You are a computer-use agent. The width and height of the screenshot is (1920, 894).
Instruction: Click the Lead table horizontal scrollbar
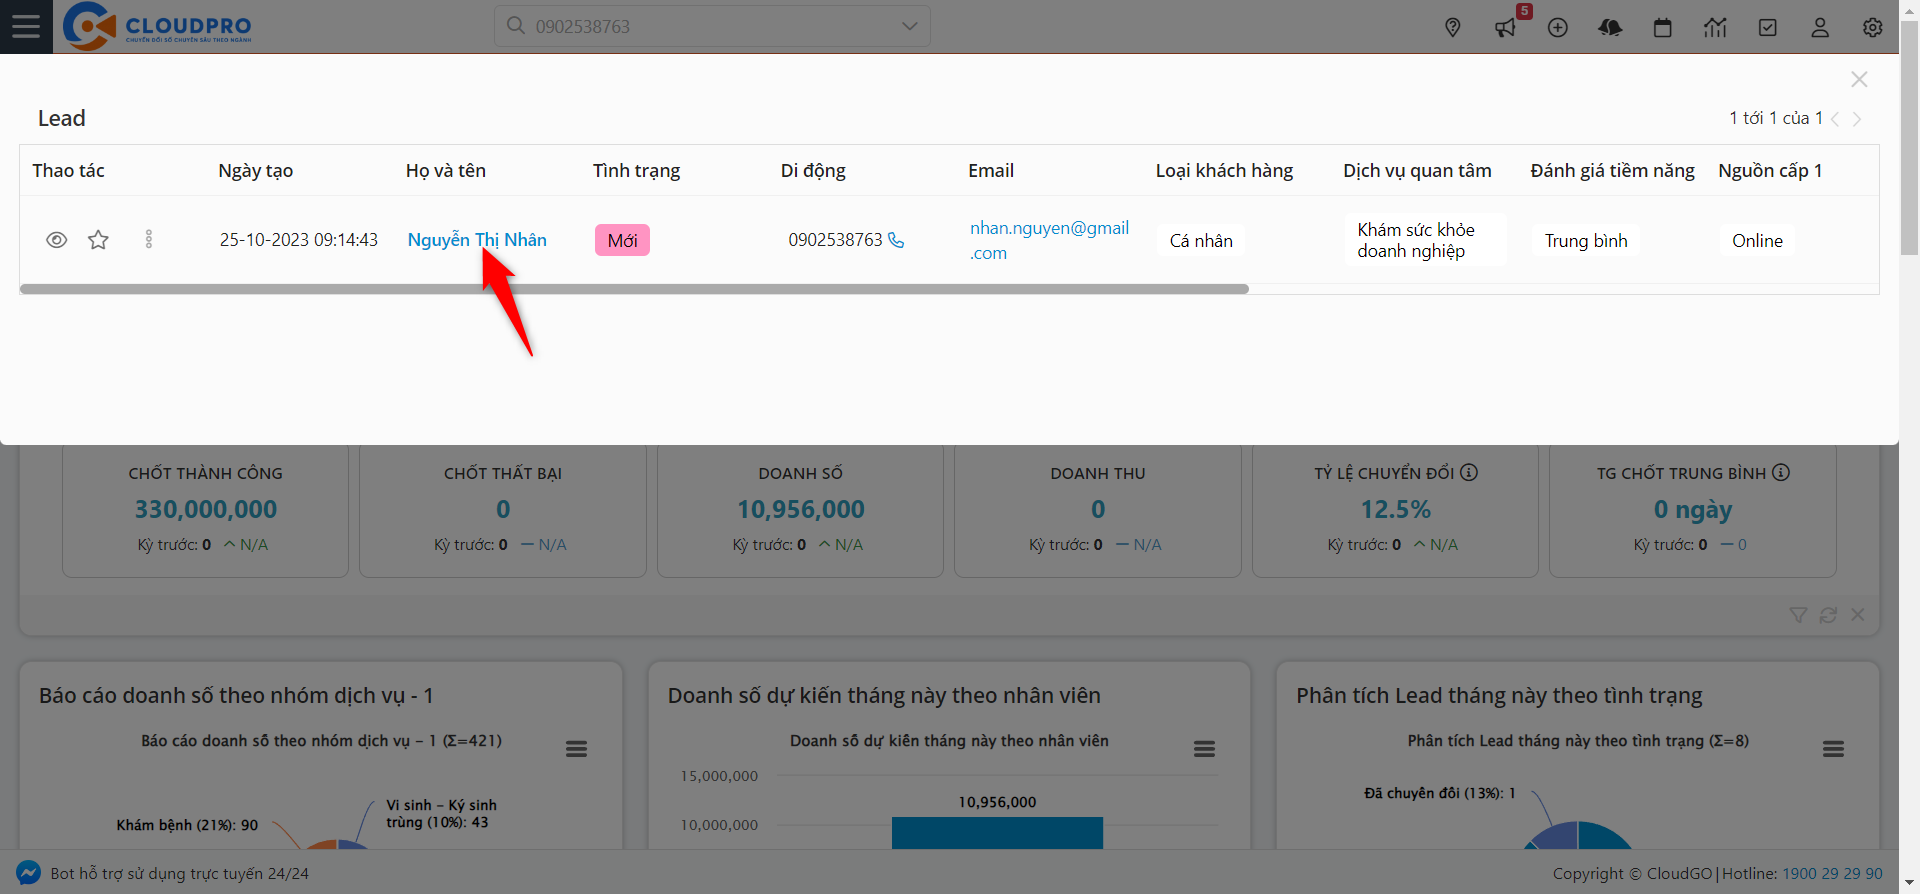point(634,289)
